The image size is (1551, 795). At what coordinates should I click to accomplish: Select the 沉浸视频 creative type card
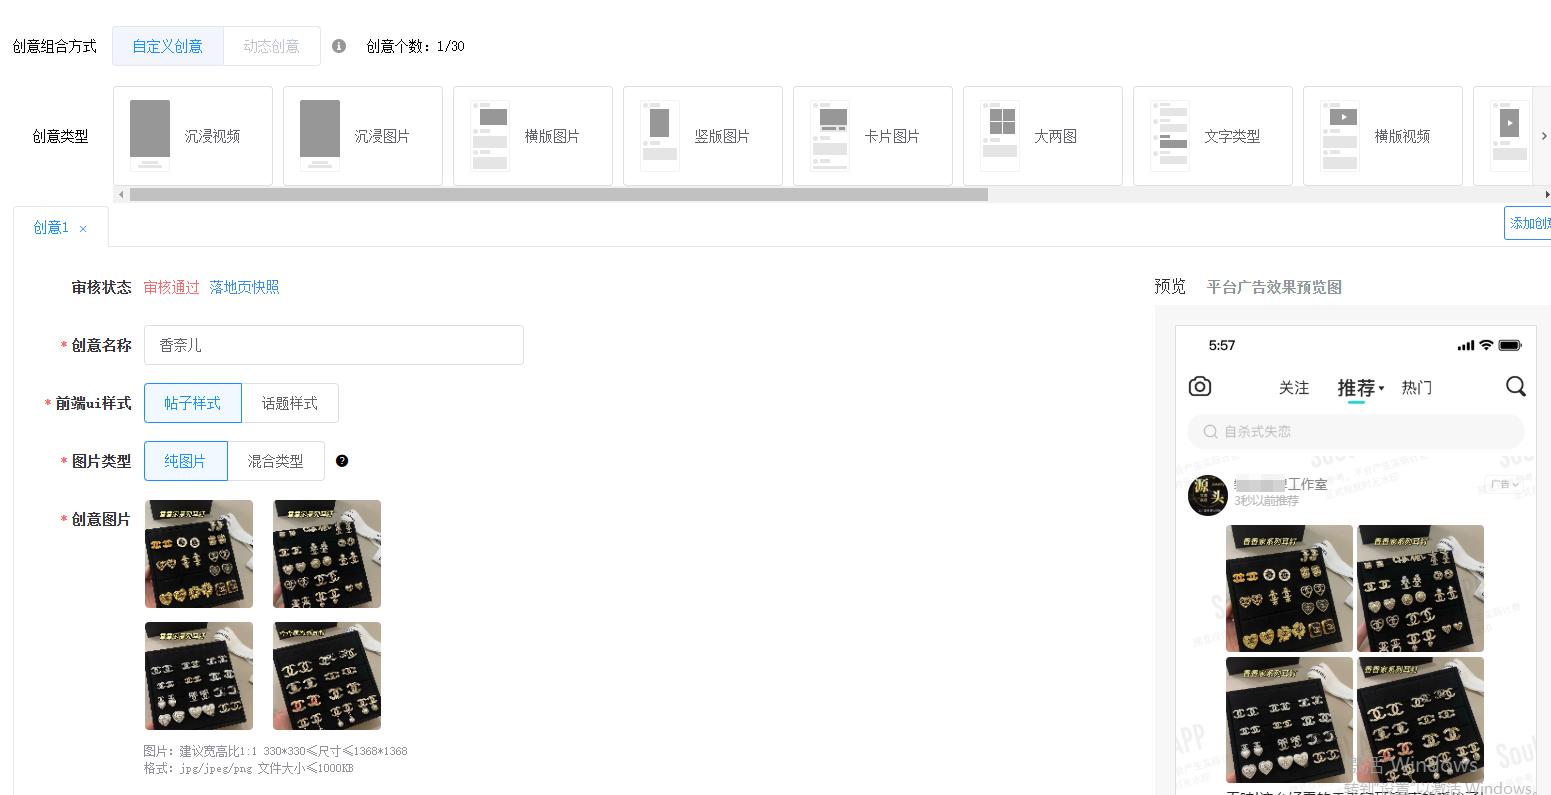point(193,136)
